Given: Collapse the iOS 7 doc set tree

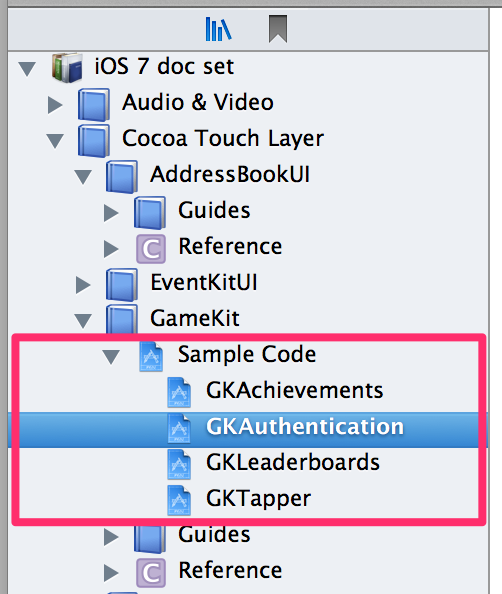Looking at the screenshot, I should [x=27, y=69].
